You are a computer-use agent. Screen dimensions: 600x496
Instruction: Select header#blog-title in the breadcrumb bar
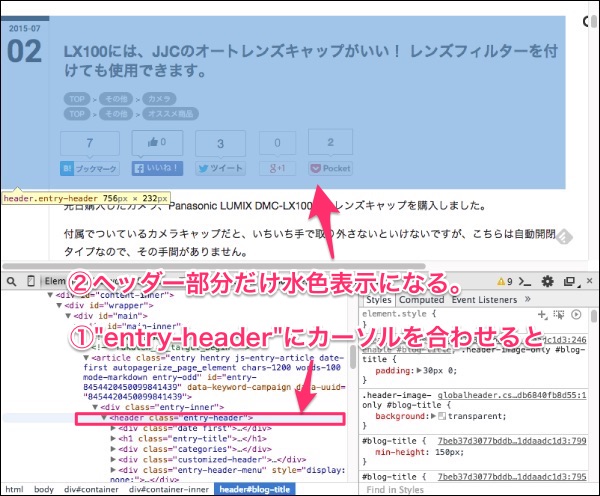(x=255, y=489)
